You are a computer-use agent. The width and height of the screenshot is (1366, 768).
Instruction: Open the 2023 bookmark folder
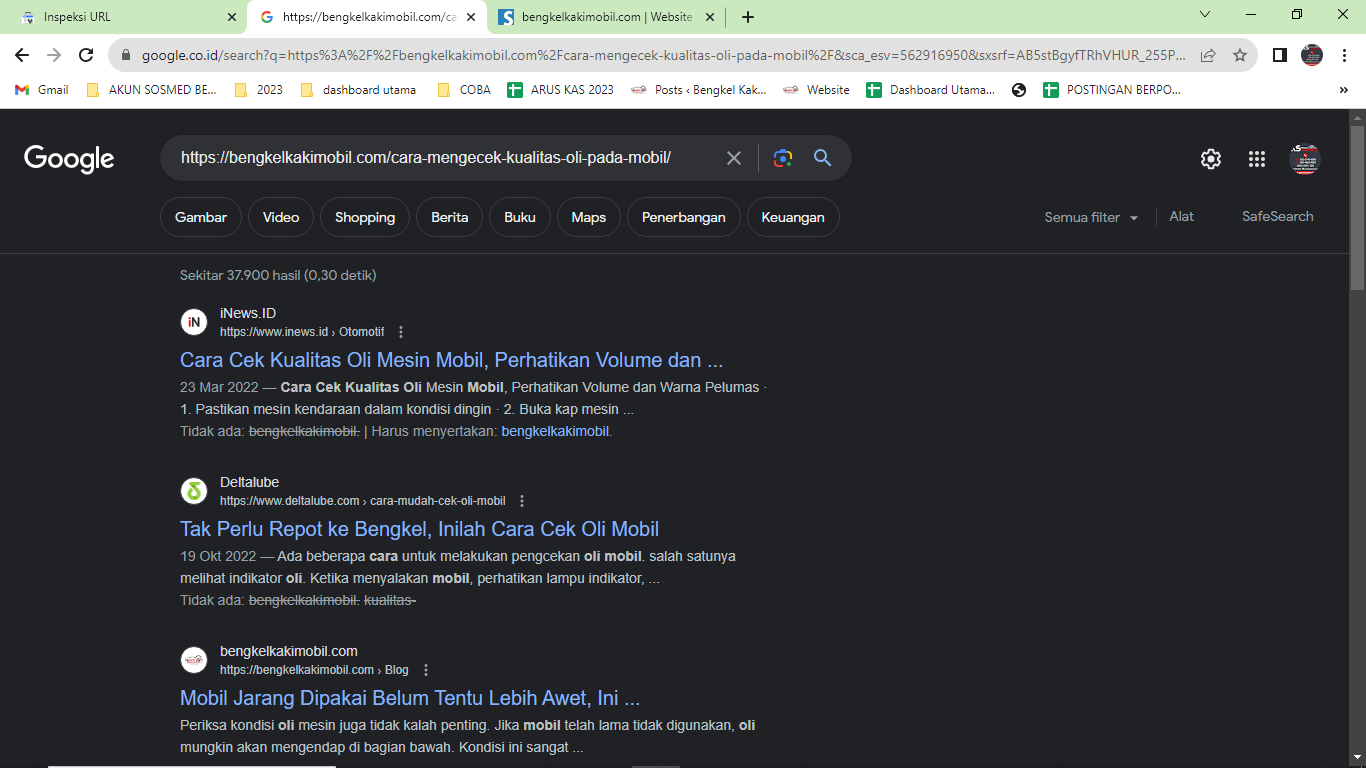[x=258, y=90]
